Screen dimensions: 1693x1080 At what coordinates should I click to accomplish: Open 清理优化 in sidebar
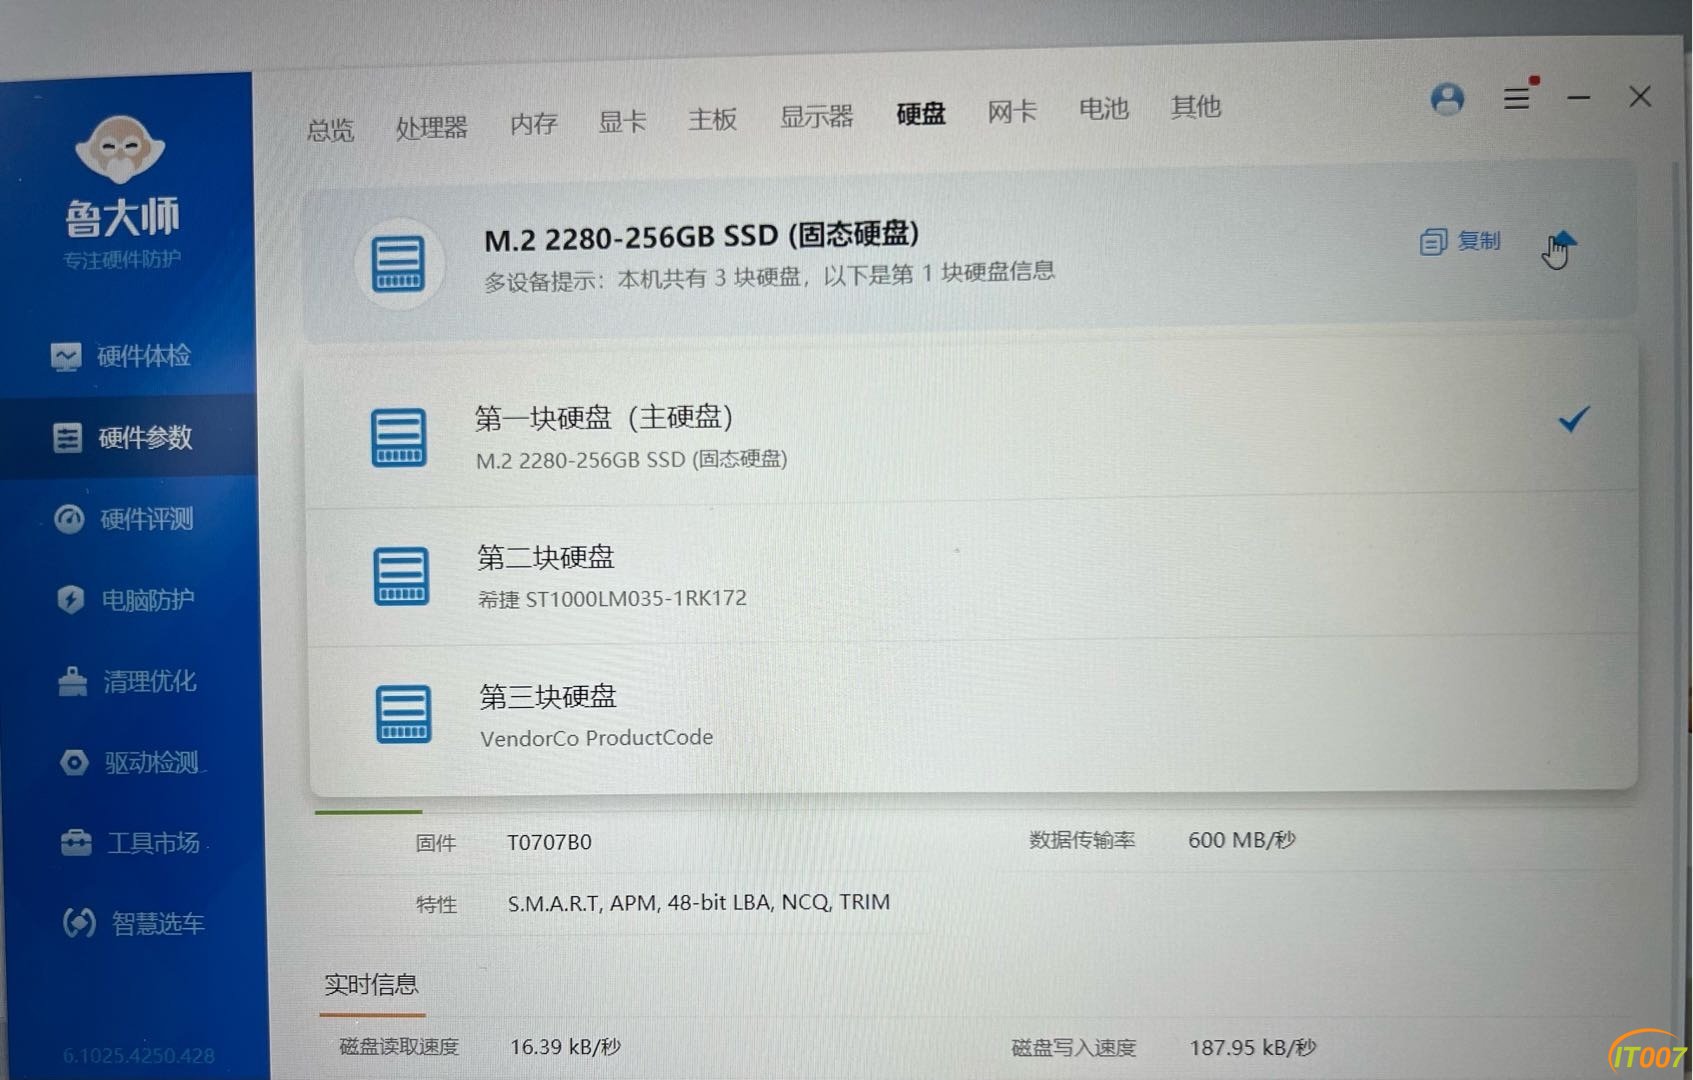[x=127, y=682]
